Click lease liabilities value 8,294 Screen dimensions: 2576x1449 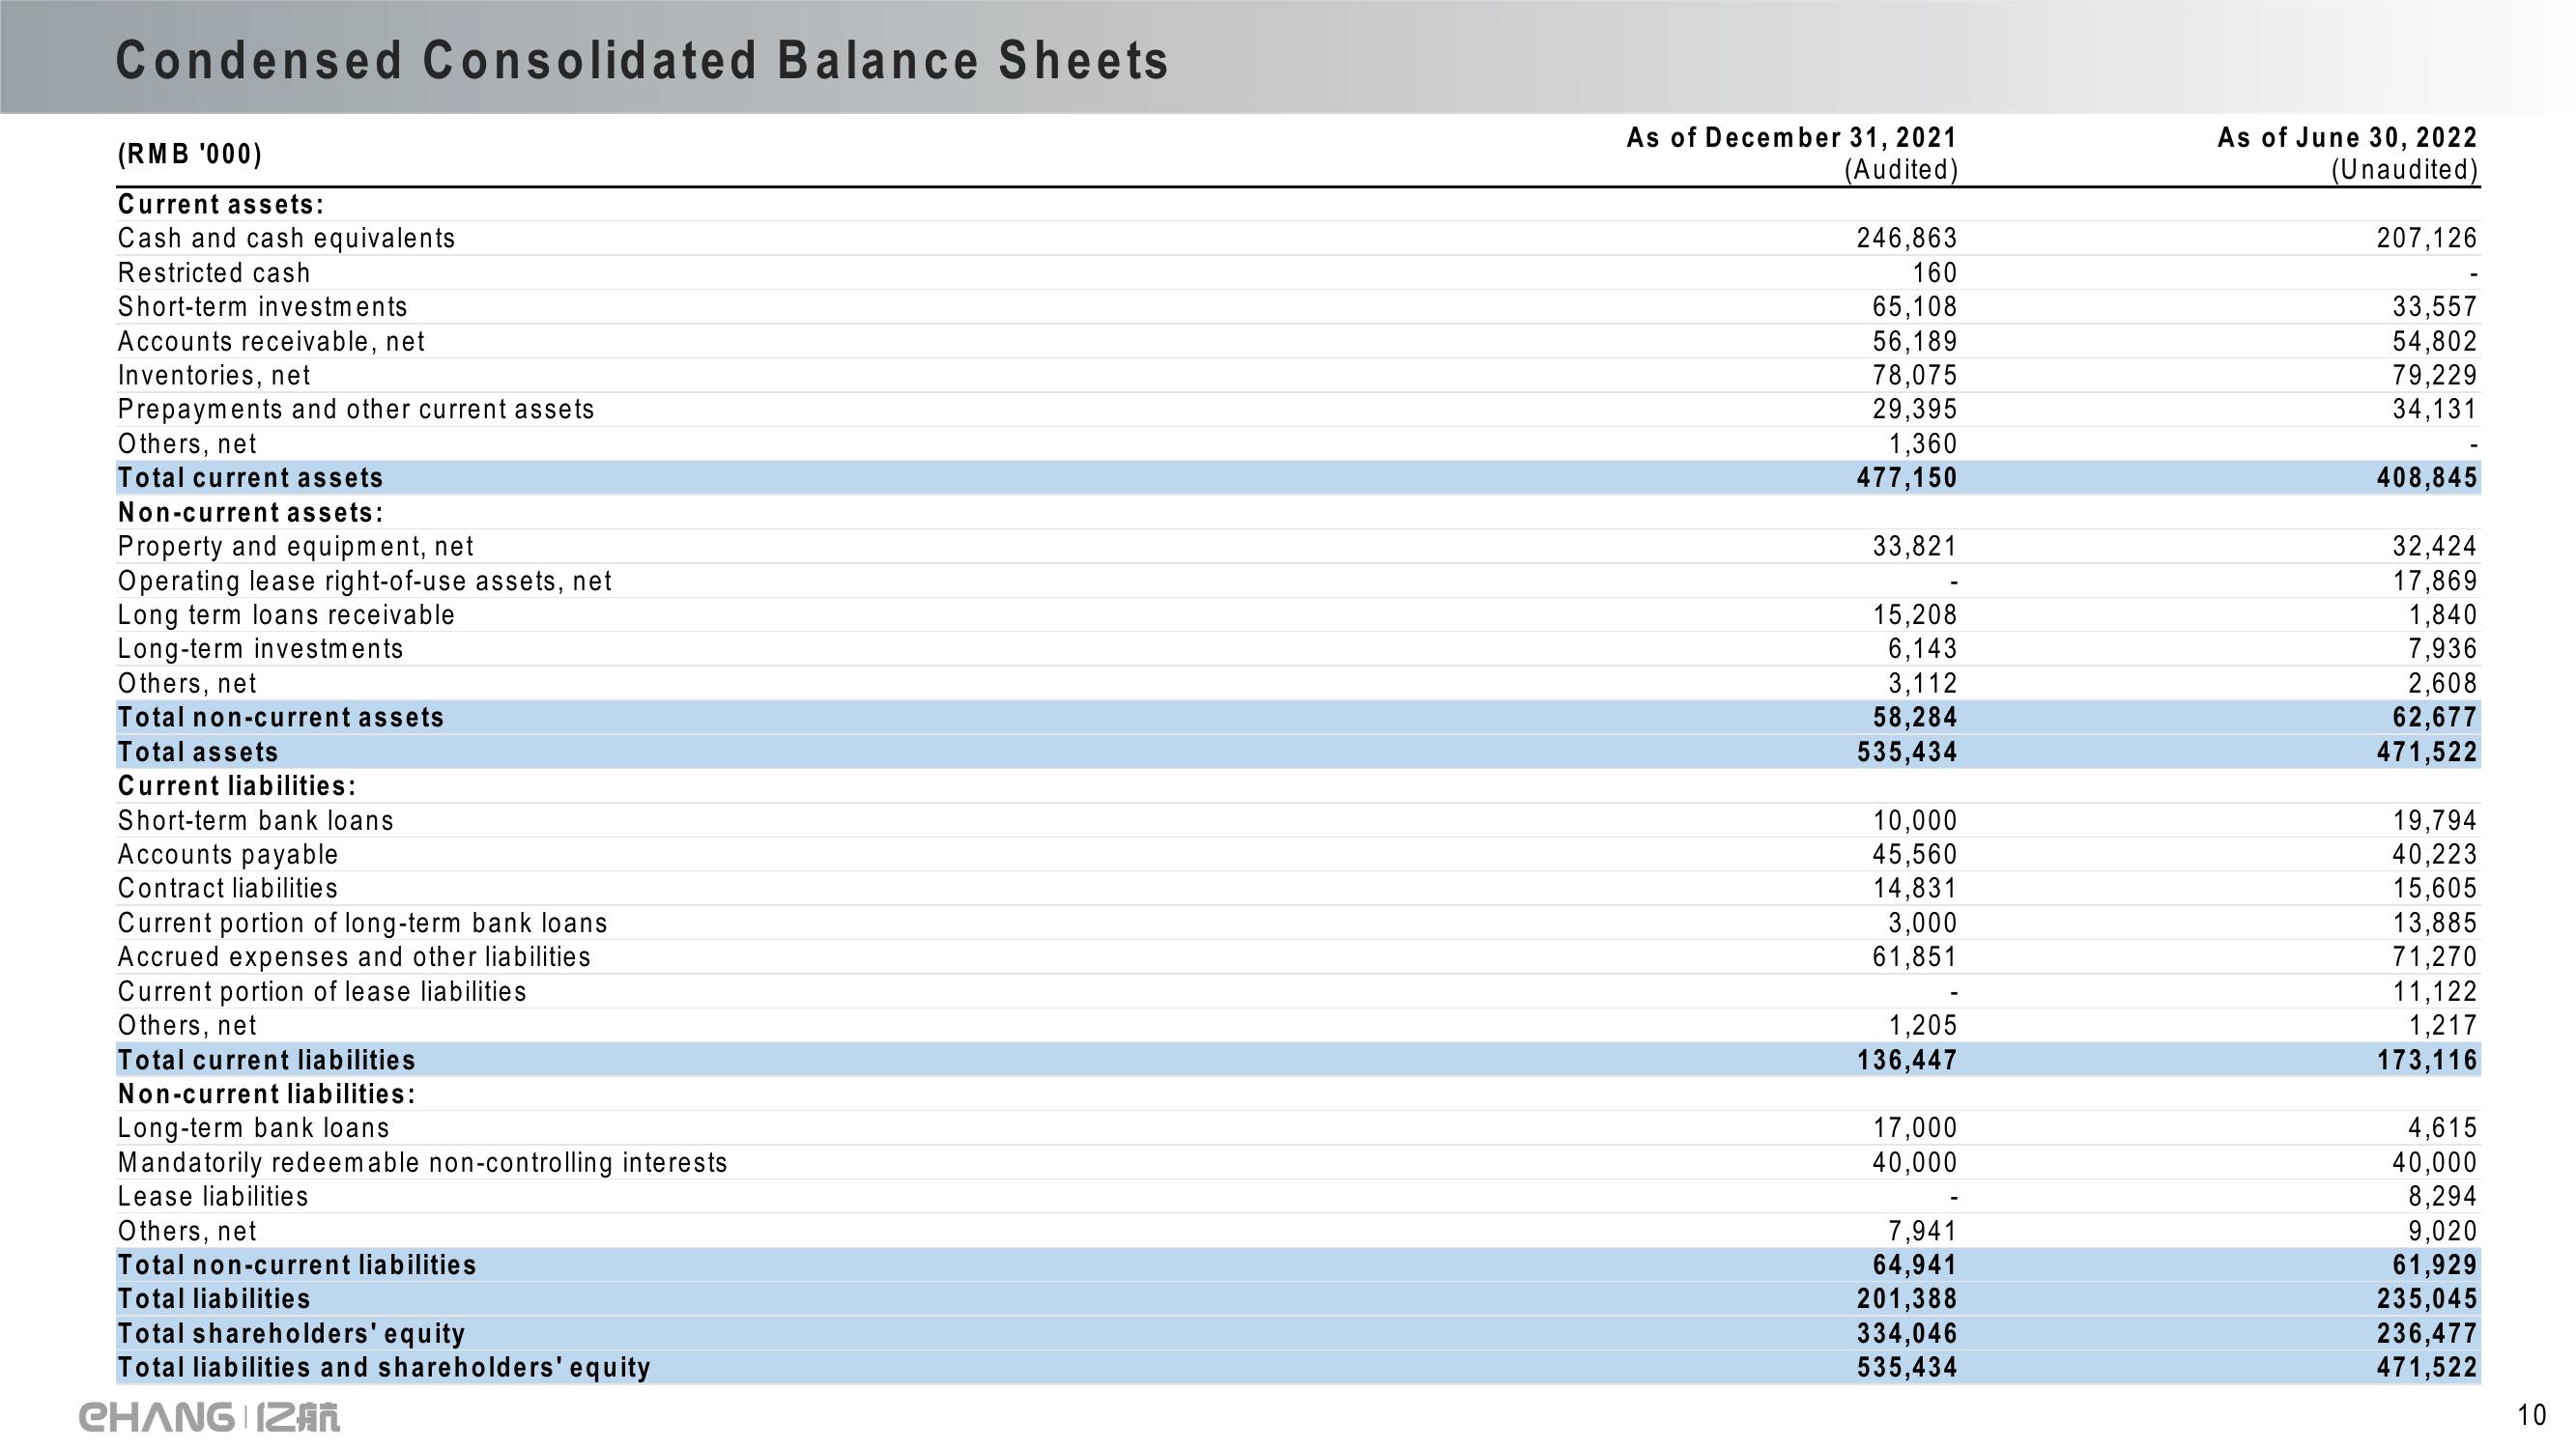[x=2444, y=1196]
